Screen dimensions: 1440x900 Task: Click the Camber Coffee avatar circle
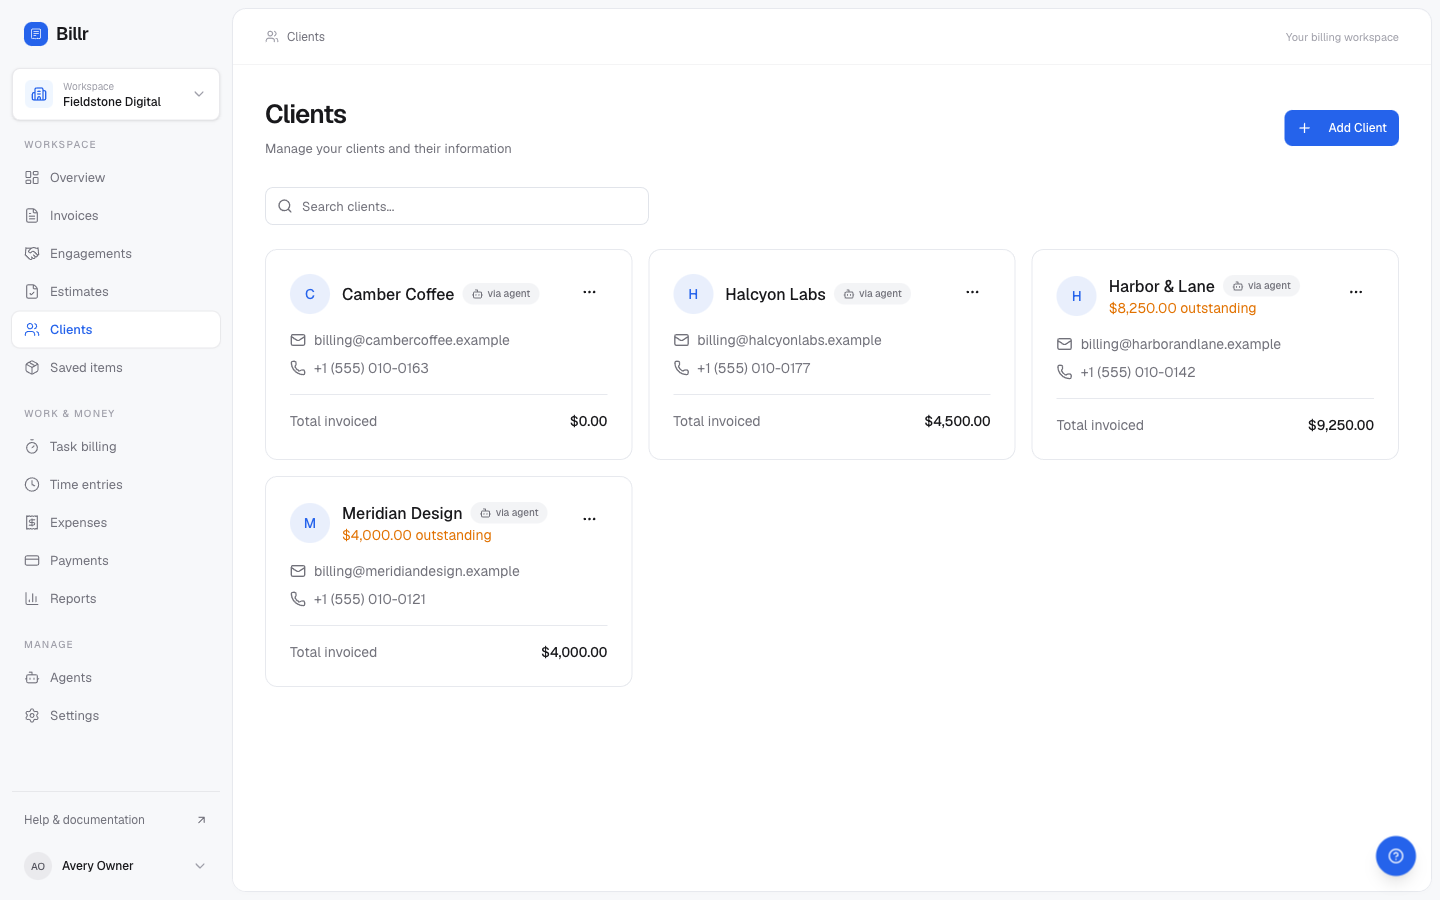pos(310,294)
